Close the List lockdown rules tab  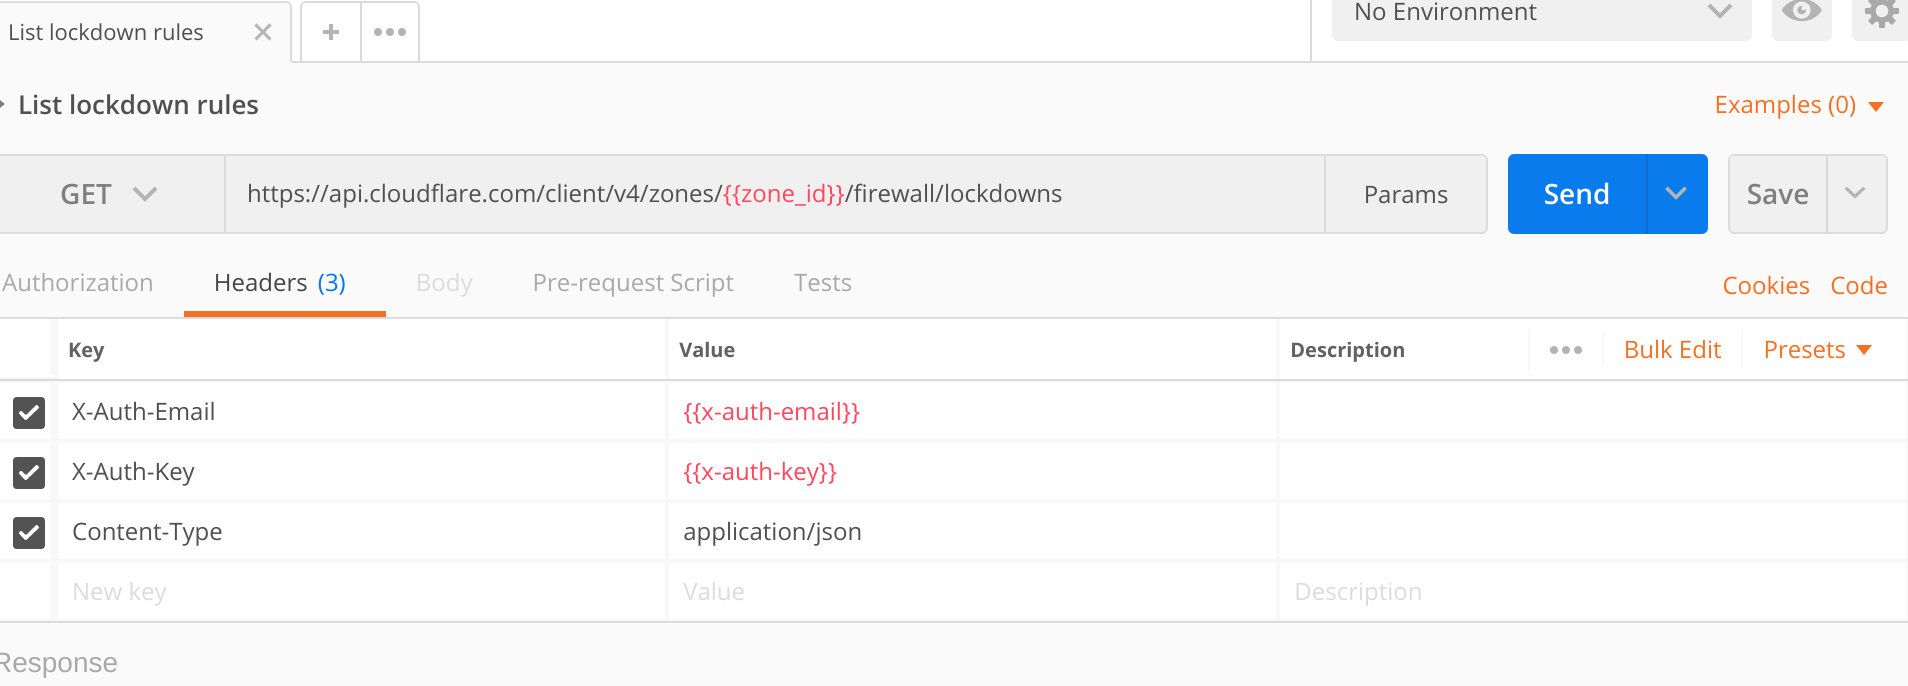263,32
